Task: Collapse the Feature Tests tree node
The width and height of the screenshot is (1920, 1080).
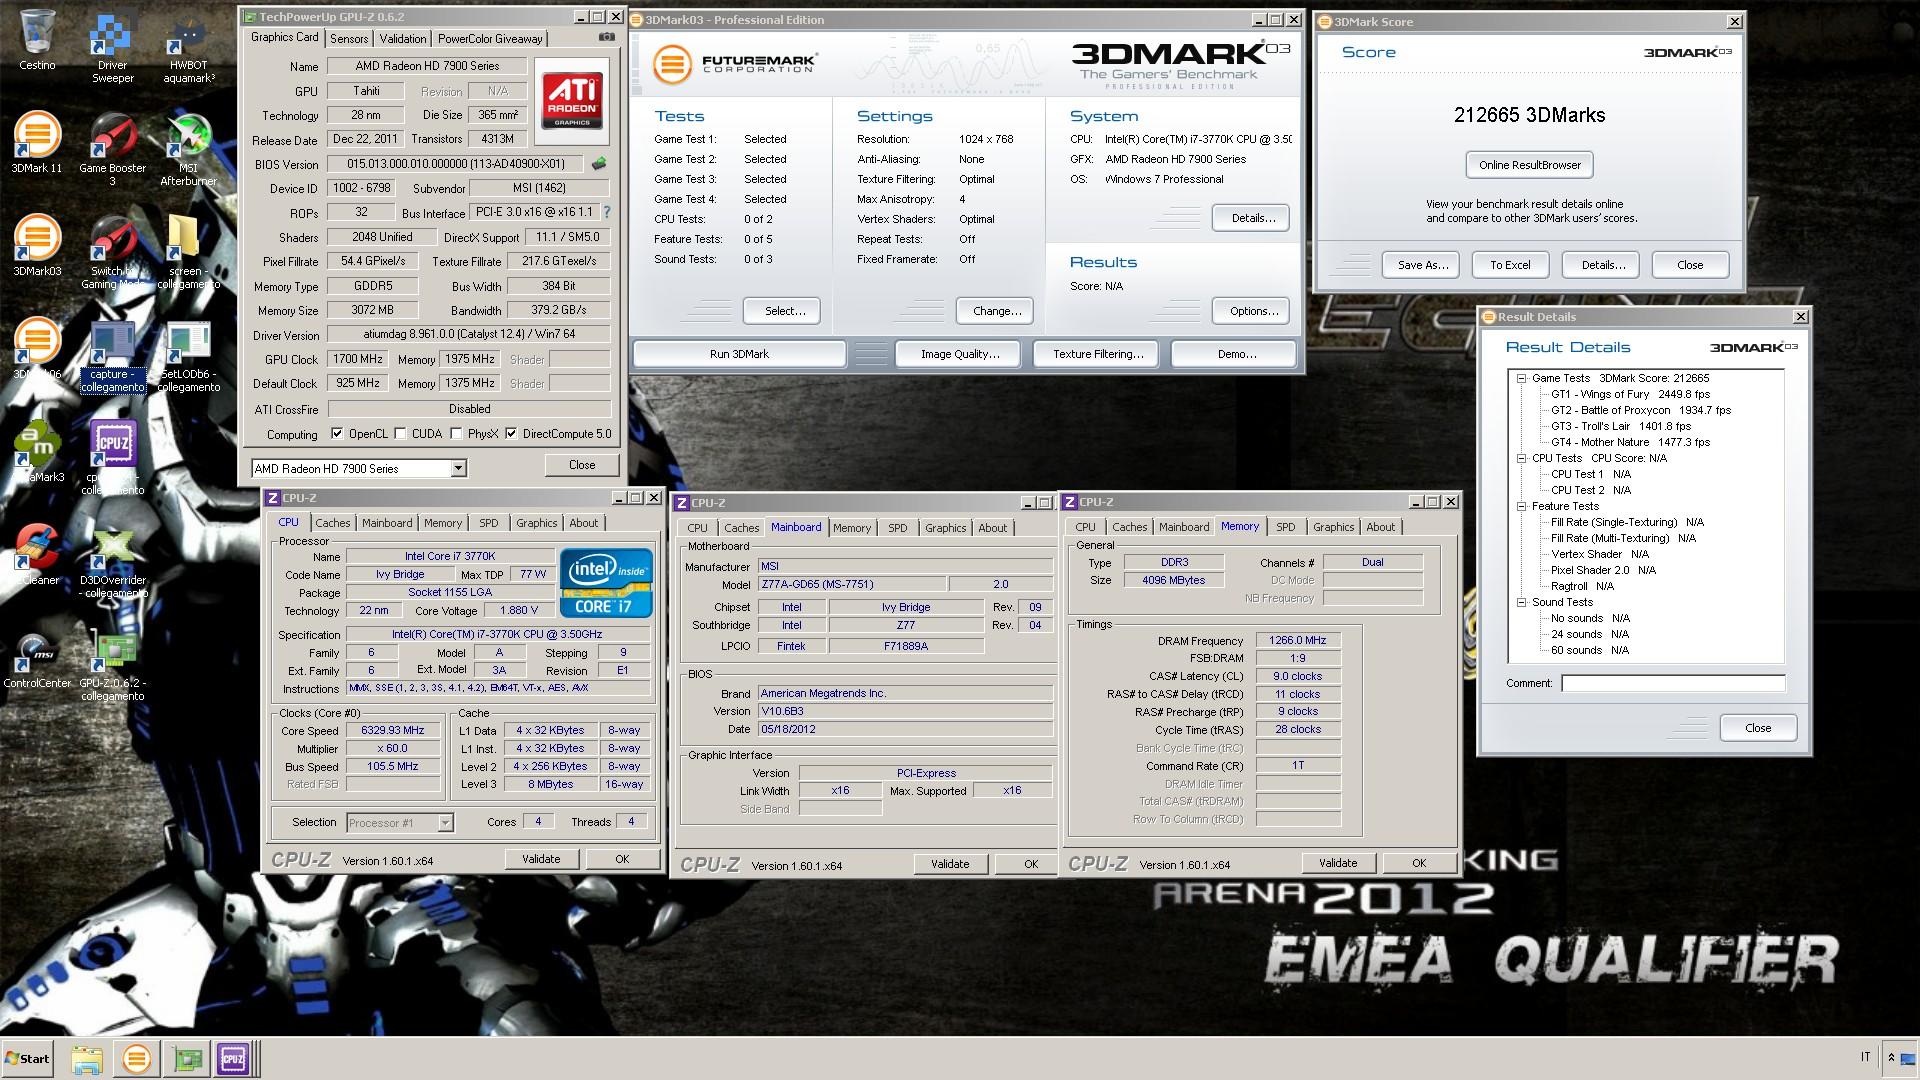Action: (x=1521, y=506)
